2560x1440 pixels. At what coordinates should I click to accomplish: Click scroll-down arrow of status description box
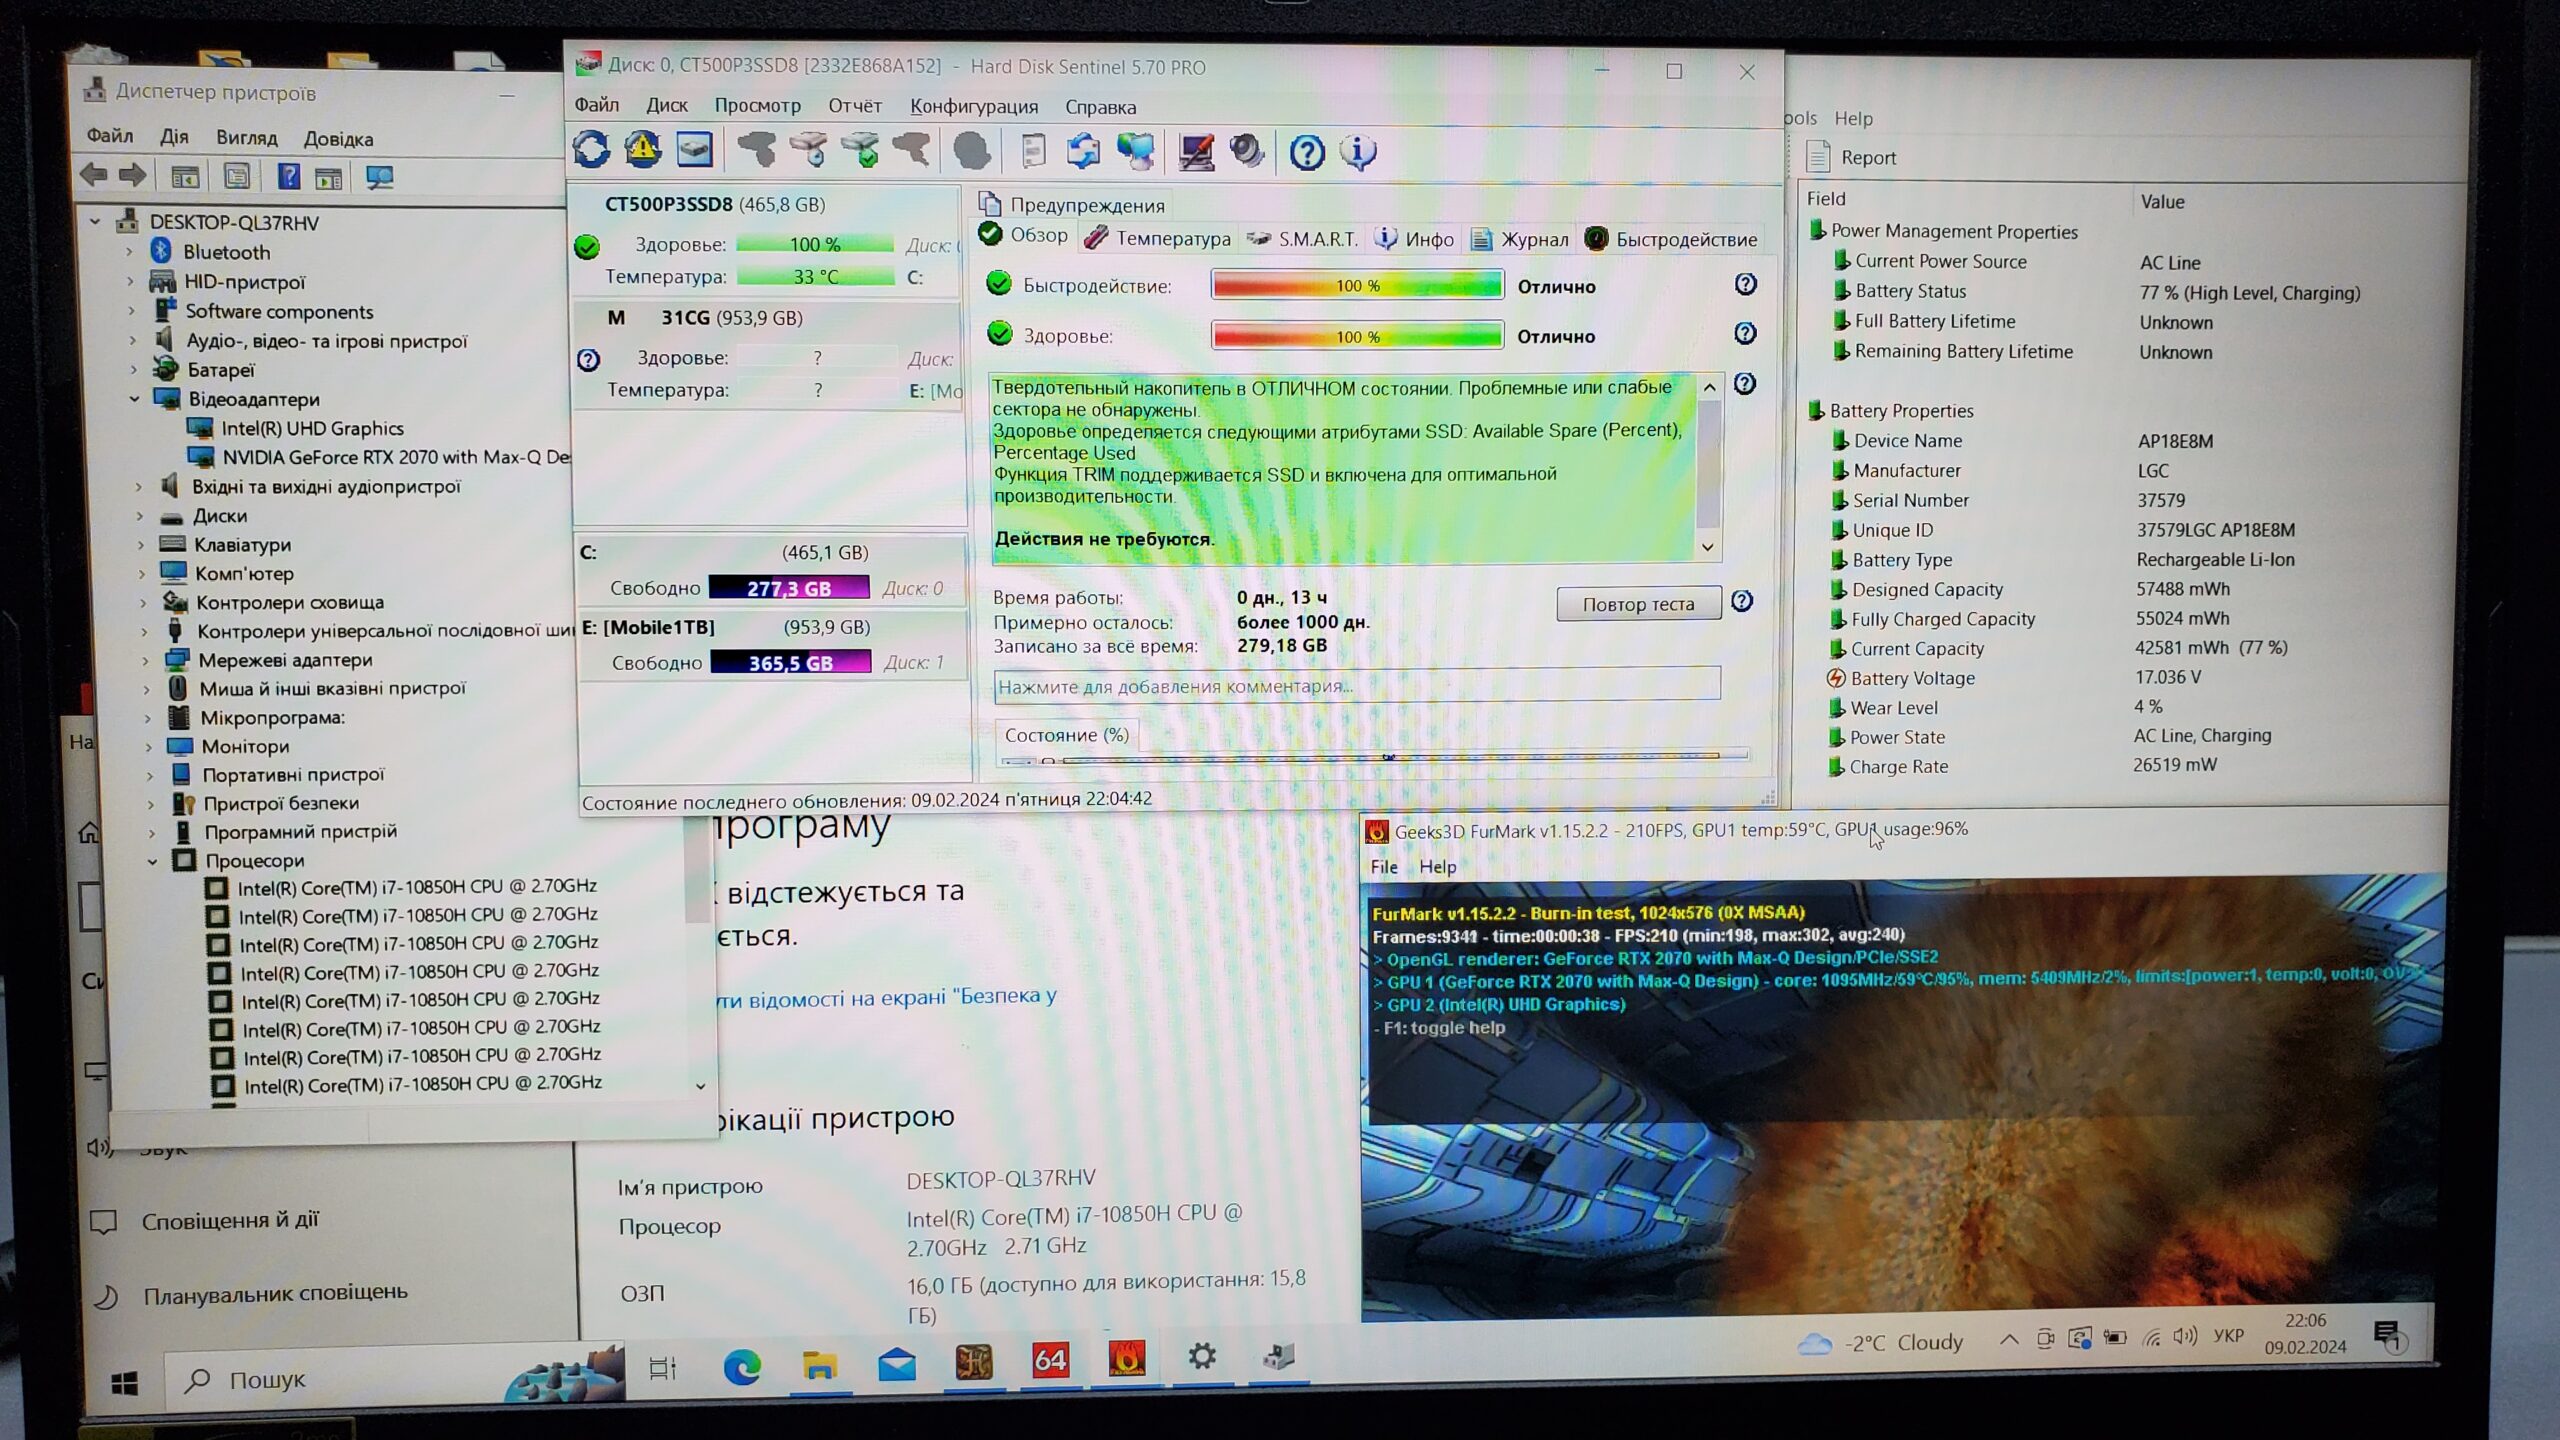click(1708, 547)
